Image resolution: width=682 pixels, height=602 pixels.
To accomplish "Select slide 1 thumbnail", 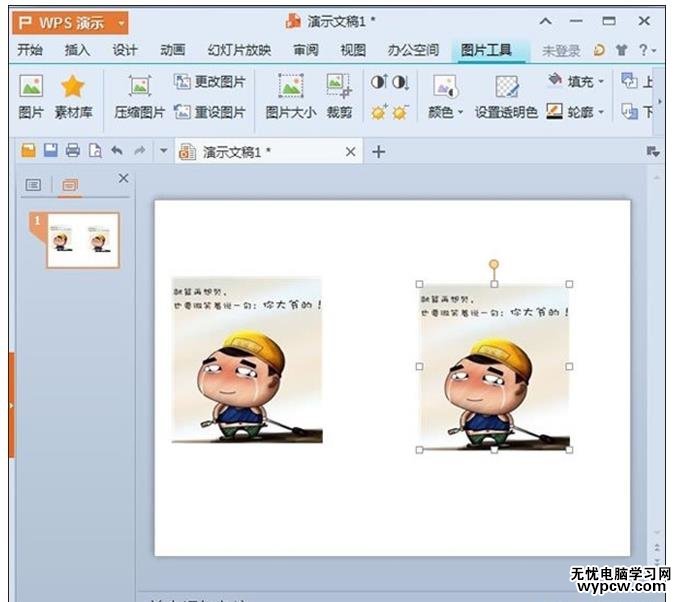I will pyautogui.click(x=83, y=241).
